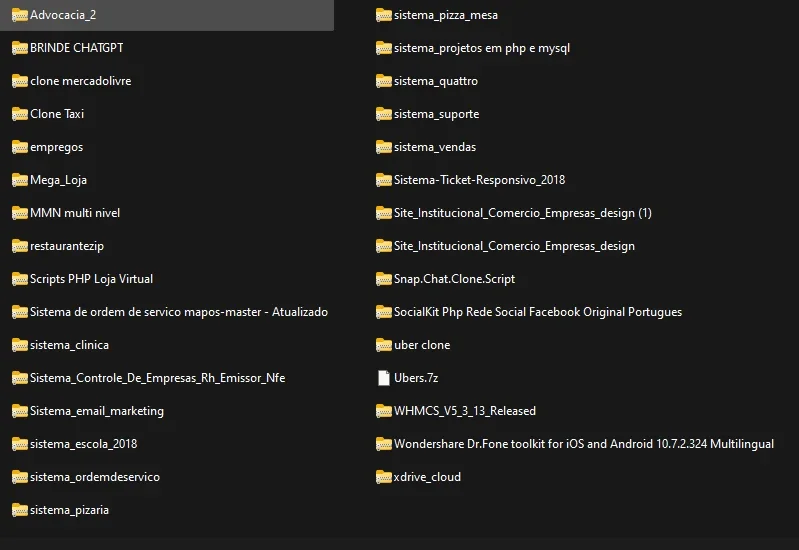This screenshot has height=550, width=799.
Task: Select the name 'MMN multi nivel'
Action: coord(75,213)
